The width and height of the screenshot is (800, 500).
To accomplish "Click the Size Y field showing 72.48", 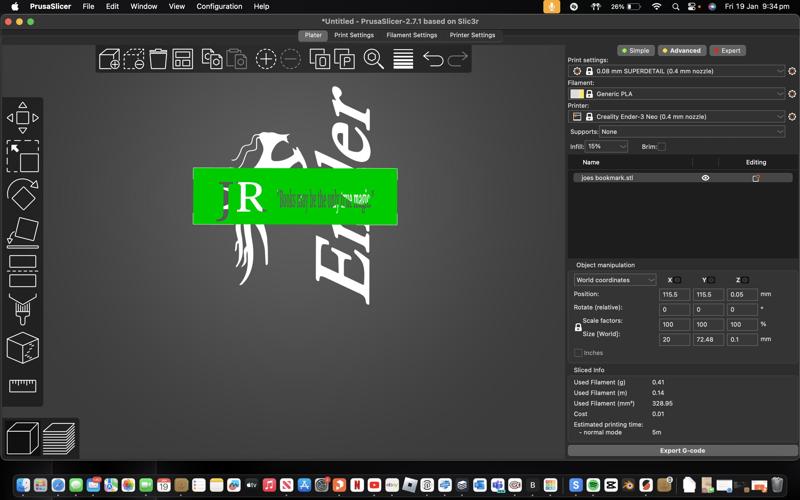I will click(x=708, y=340).
